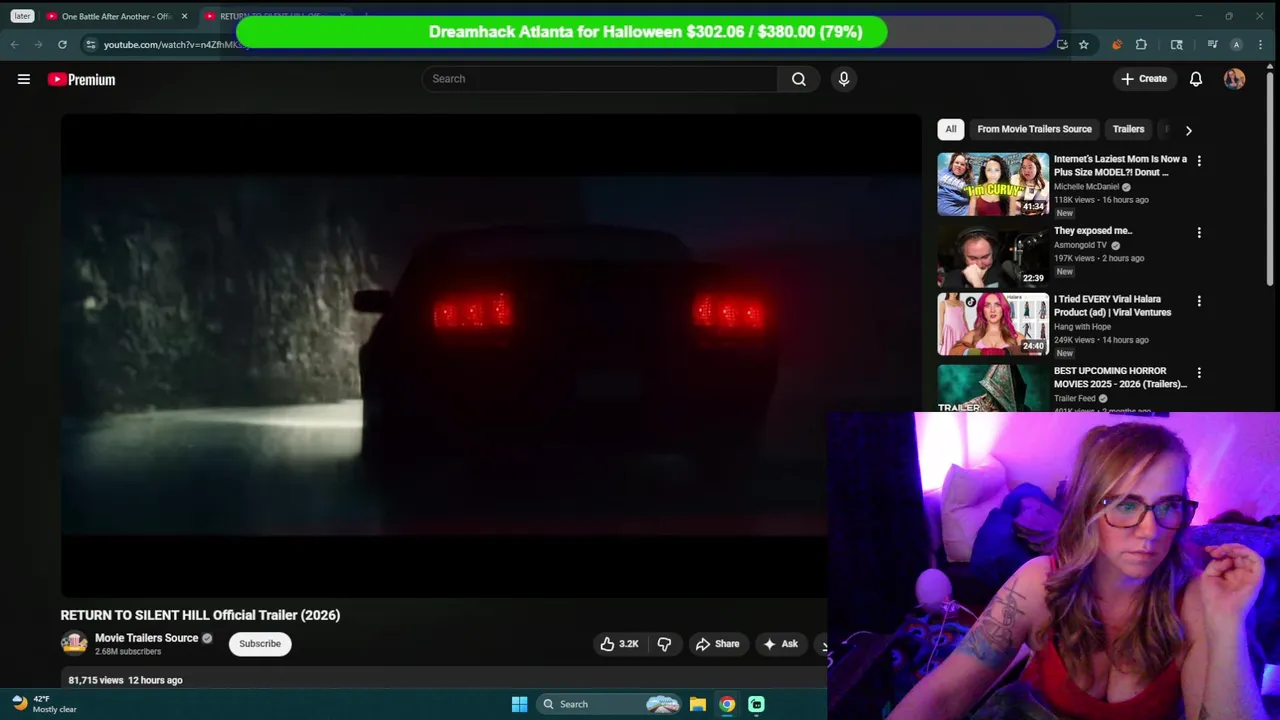Open Best Upcoming Horror Movies video title

point(1120,377)
